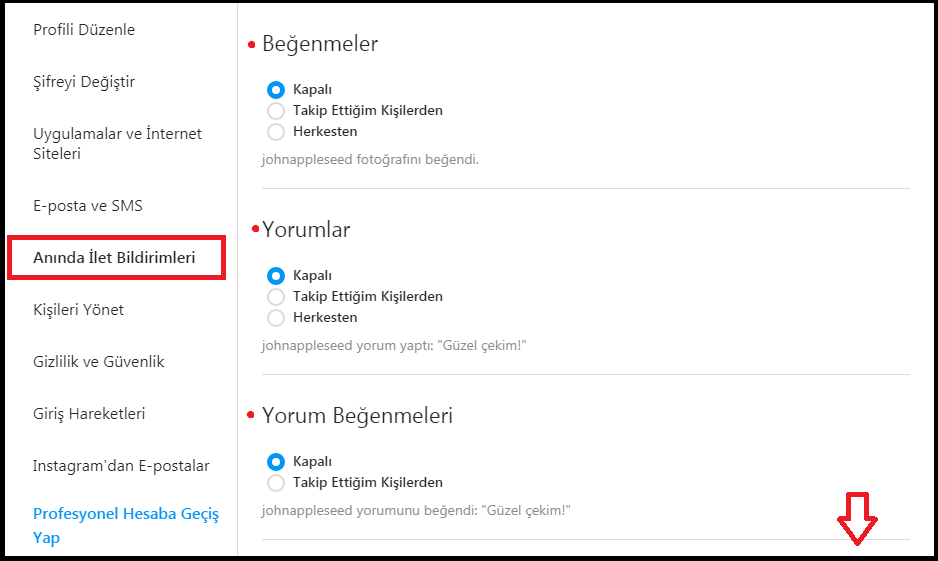Select Herkesten option under Beğenmeler
Screen dimensions: 938x561
(x=277, y=131)
